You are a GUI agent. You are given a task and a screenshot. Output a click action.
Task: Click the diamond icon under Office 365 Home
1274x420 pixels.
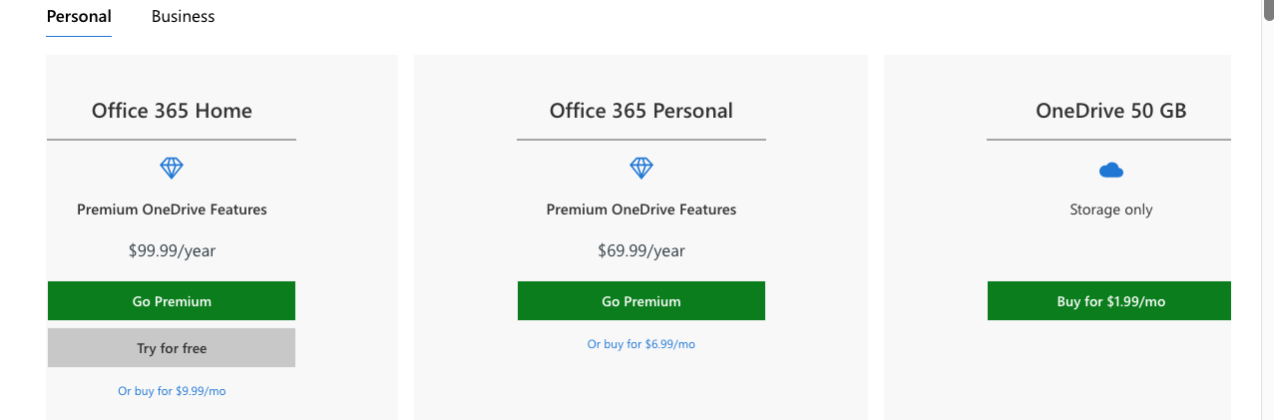(172, 168)
